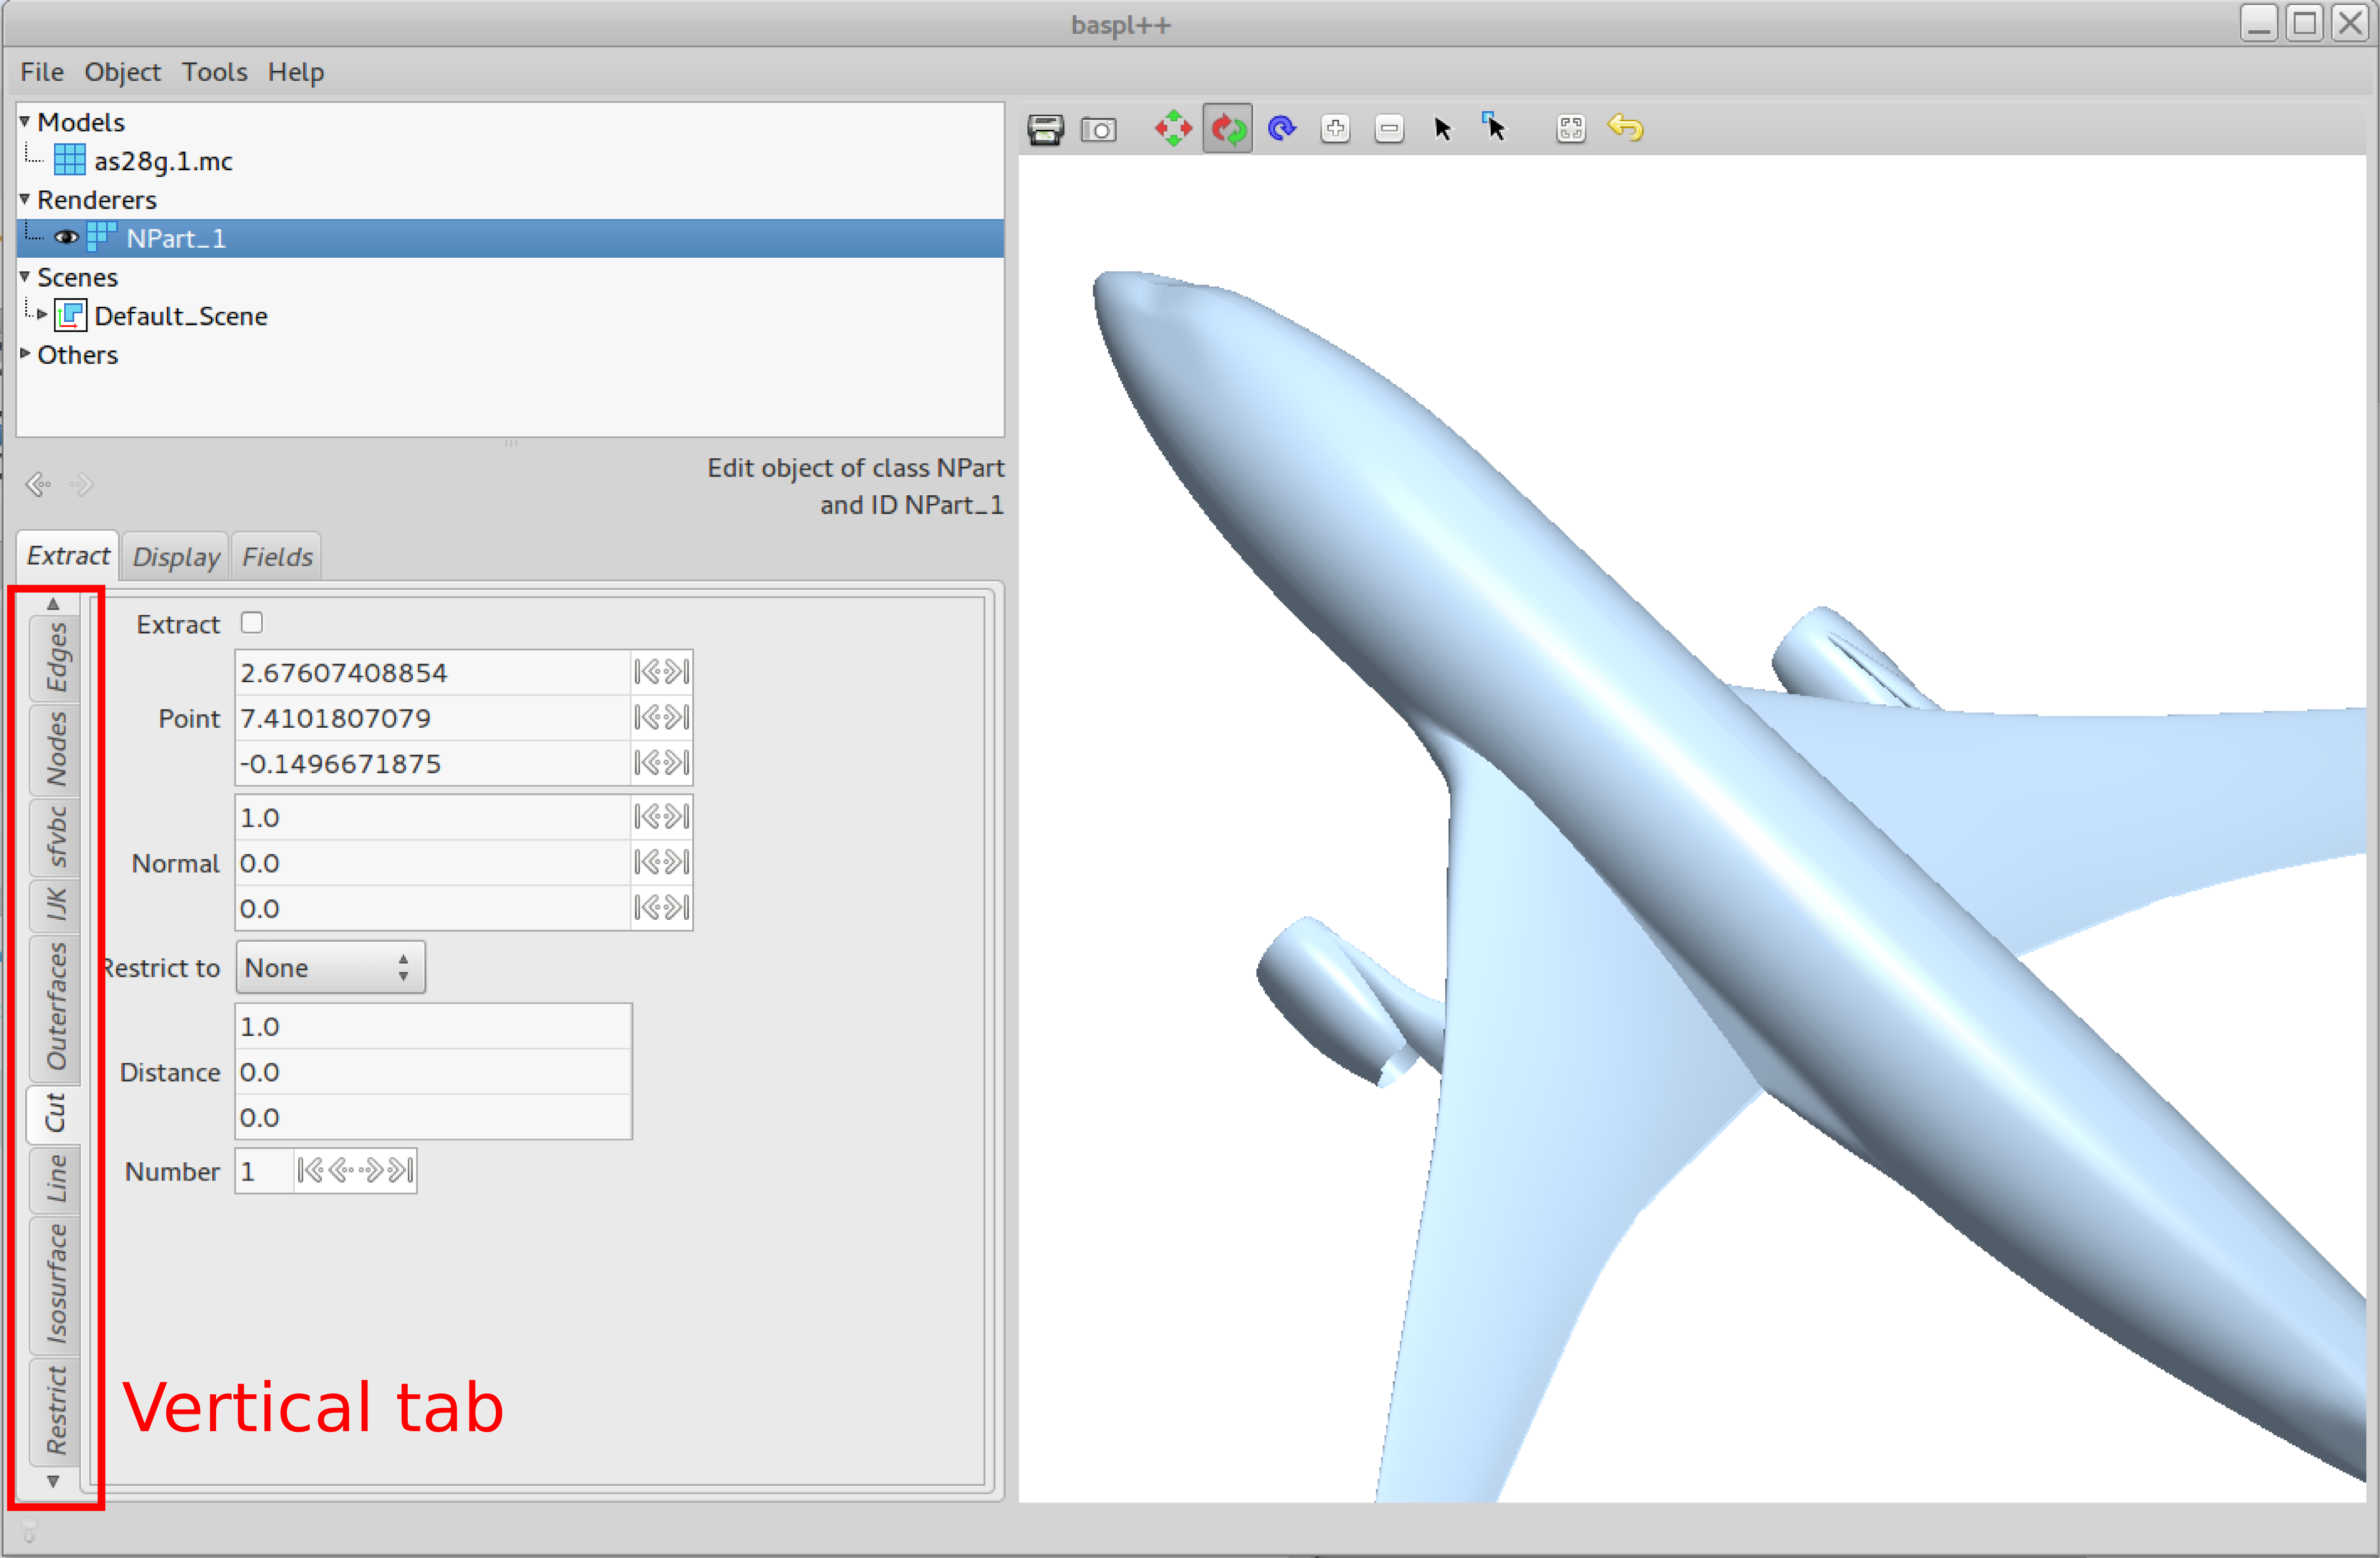Select the black arrow pick tool
The image size is (2380, 1558).
pos(1442,129)
